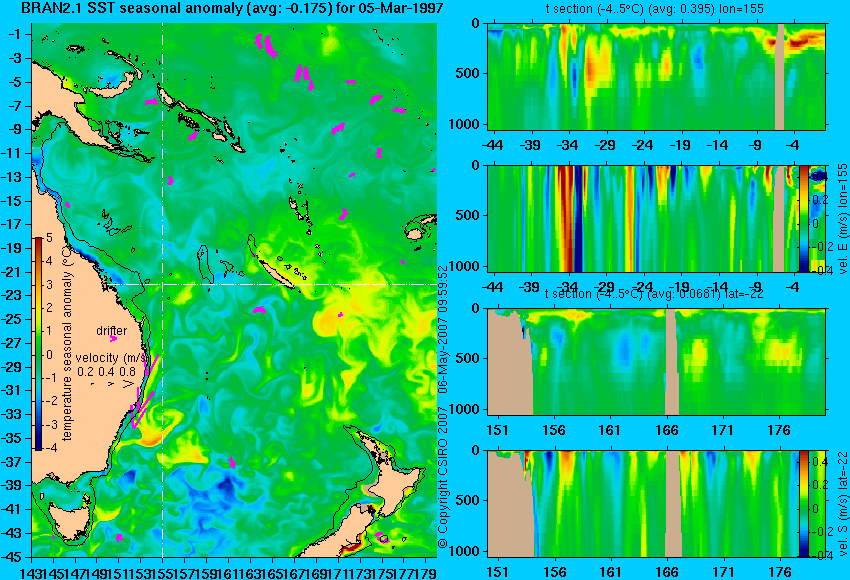Click the lat=-22 temperature section title
The height and width of the screenshot is (580, 850).
point(654,294)
